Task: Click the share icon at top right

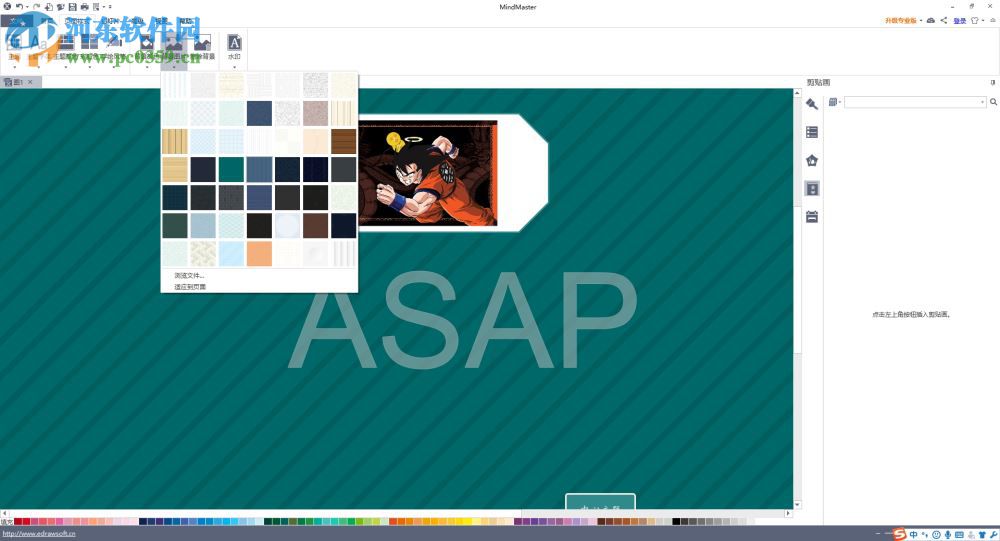Action: [943, 20]
